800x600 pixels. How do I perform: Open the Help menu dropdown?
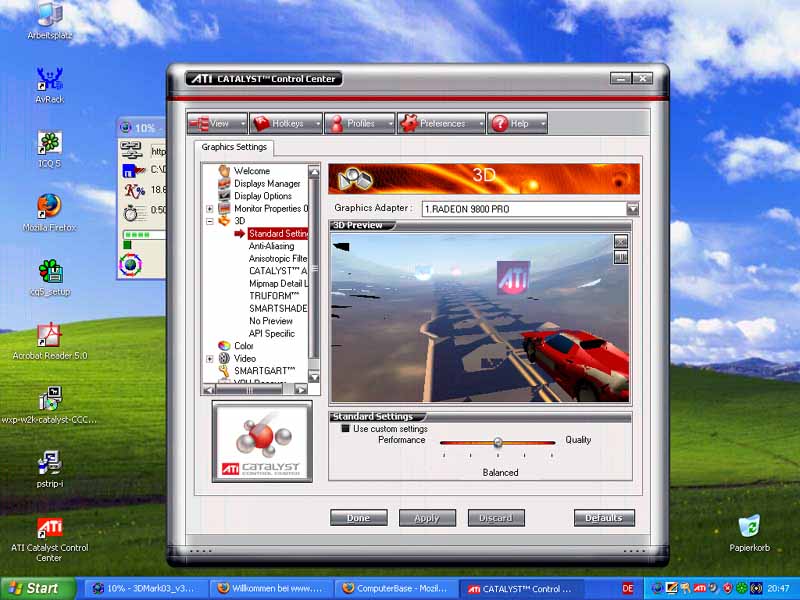click(x=517, y=123)
